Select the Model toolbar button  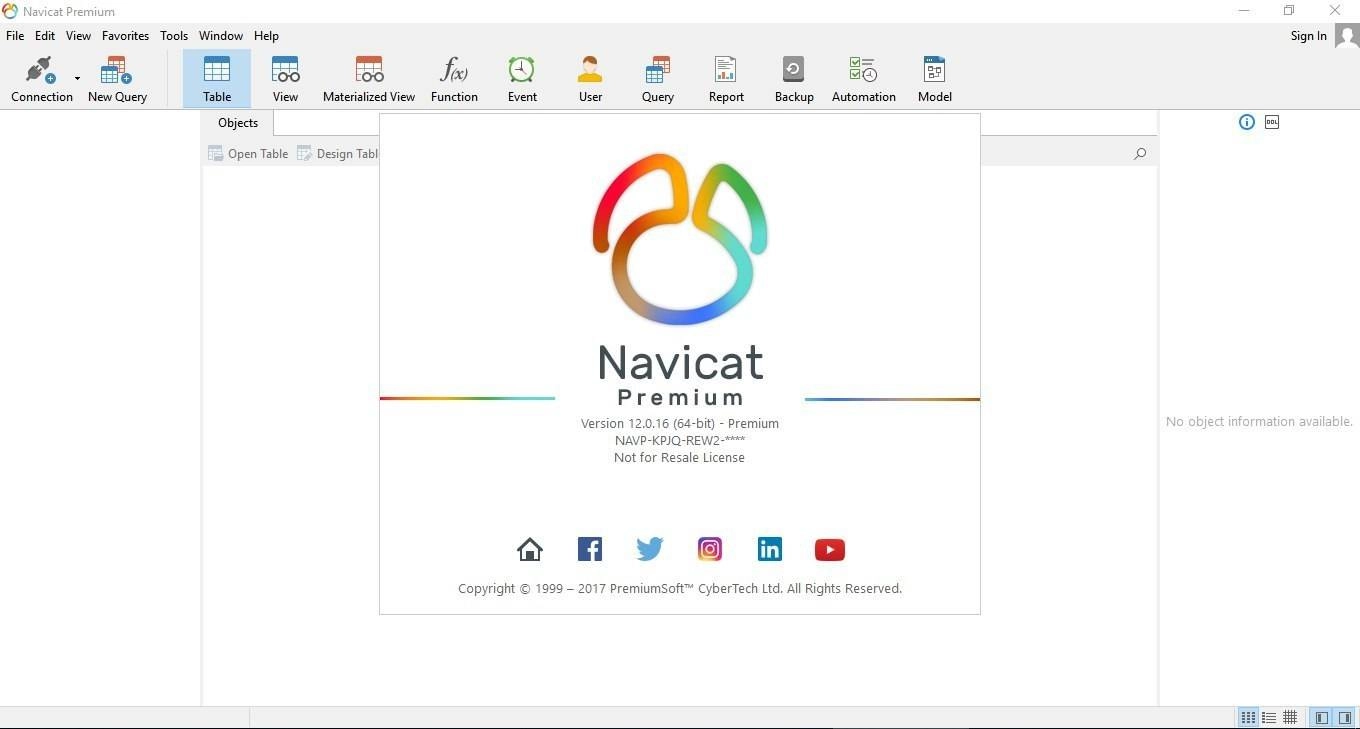click(934, 79)
